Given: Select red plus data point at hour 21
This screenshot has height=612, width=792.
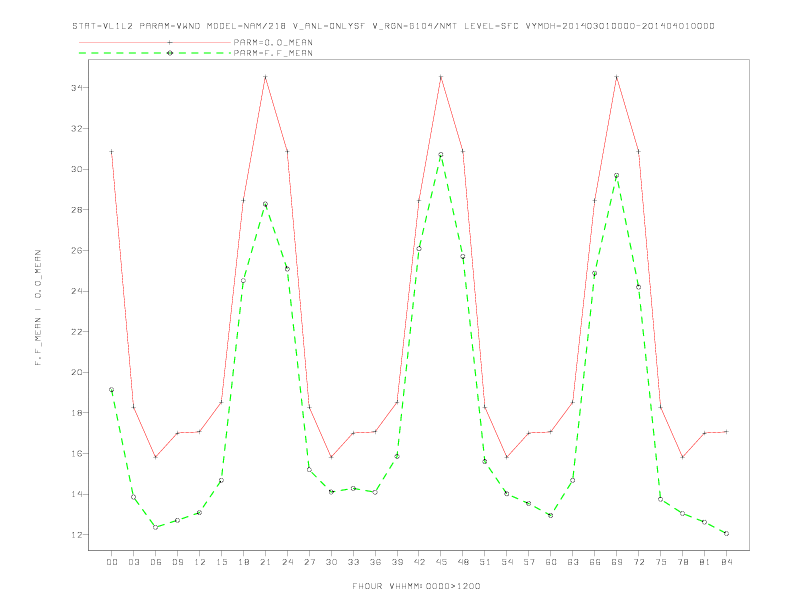Looking at the screenshot, I should 265,77.
